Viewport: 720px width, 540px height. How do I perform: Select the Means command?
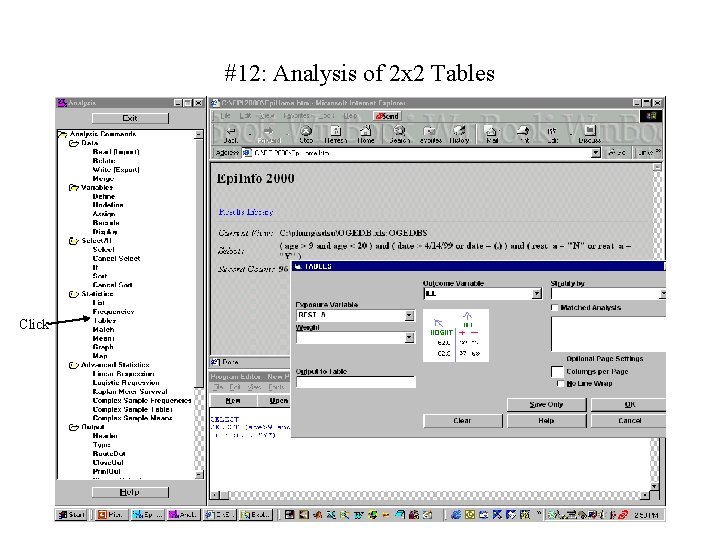tap(103, 338)
